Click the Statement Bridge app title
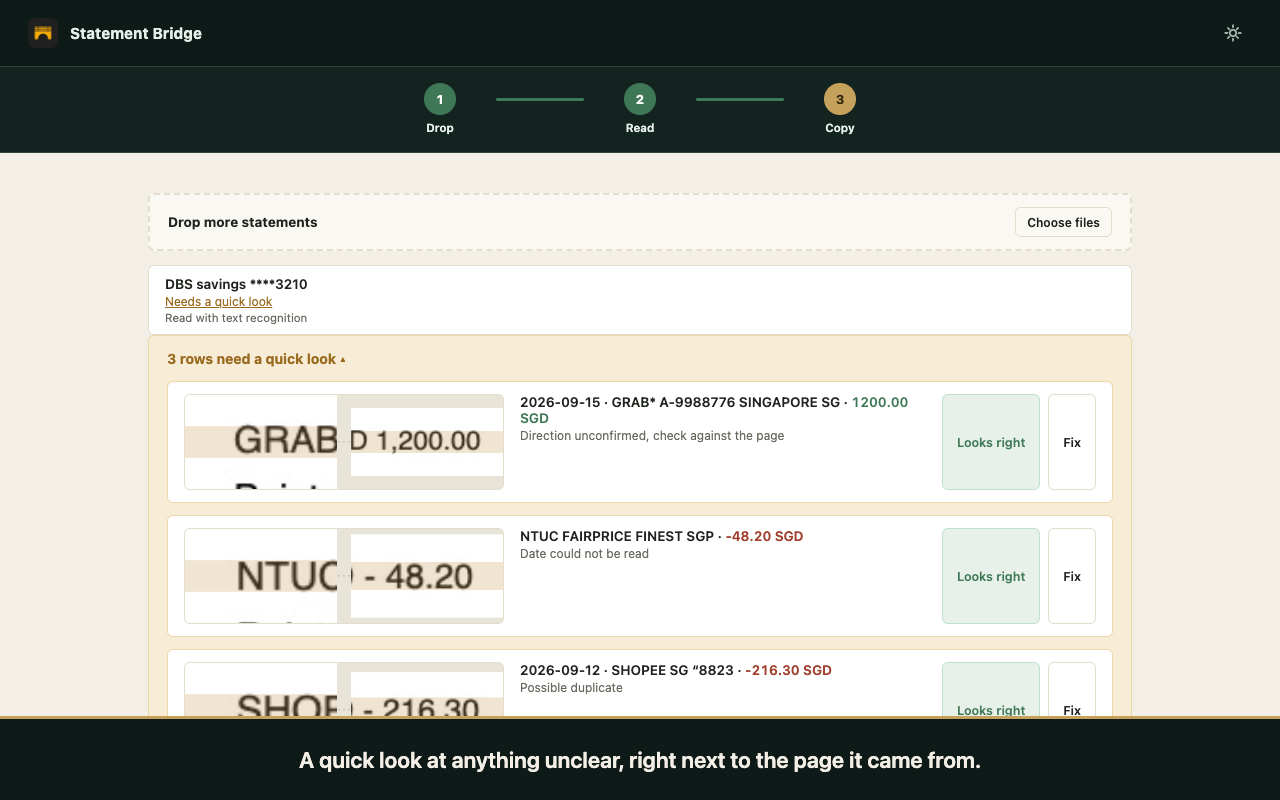 click(x=136, y=33)
